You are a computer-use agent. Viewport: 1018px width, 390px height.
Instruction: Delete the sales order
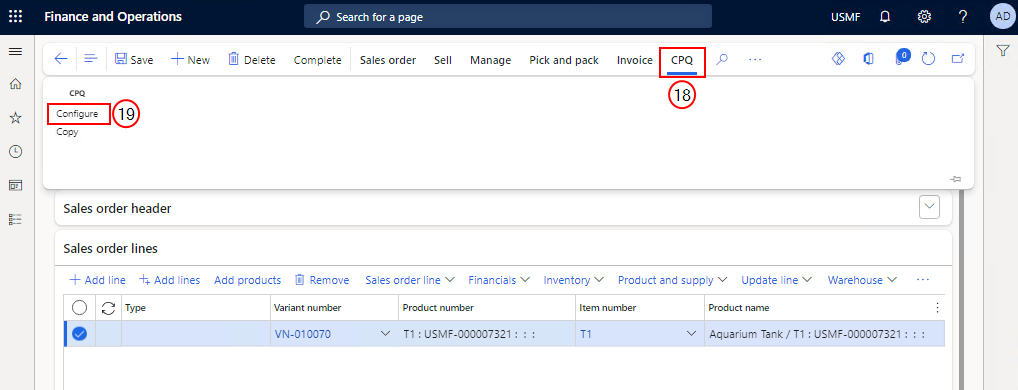[252, 60]
